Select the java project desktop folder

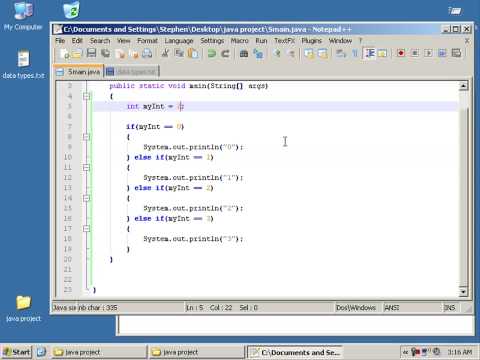pos(23,309)
